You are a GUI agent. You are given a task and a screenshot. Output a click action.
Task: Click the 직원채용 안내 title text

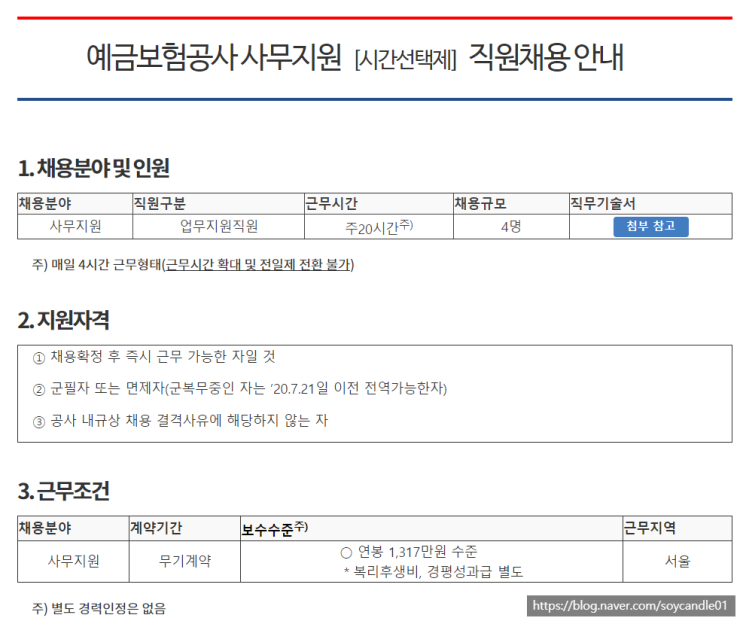[x=546, y=57]
